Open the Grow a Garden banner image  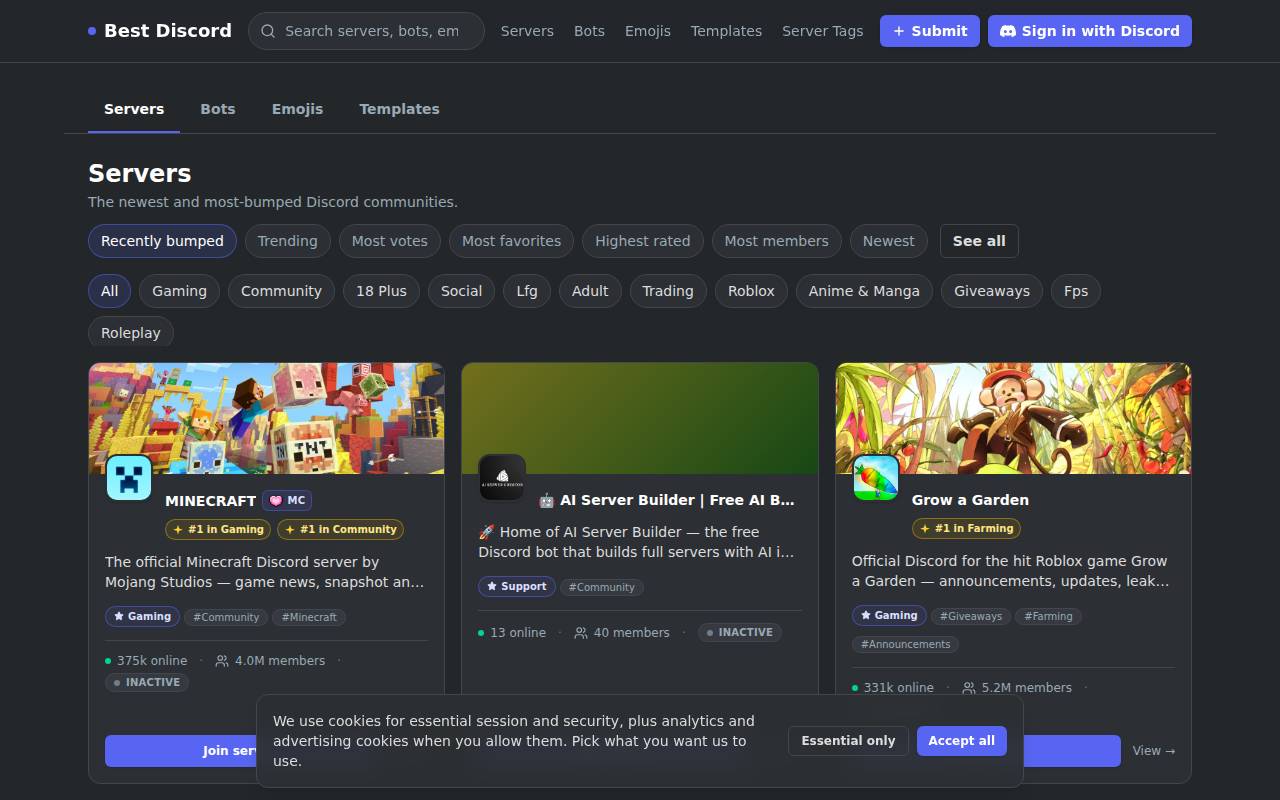click(1014, 418)
